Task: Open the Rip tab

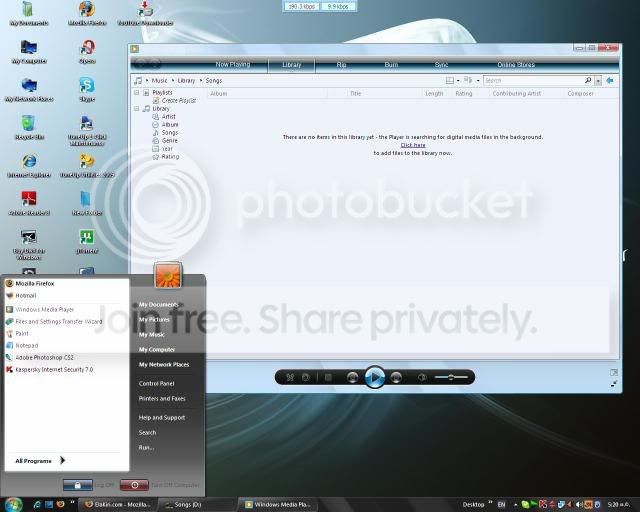Action: [341, 65]
